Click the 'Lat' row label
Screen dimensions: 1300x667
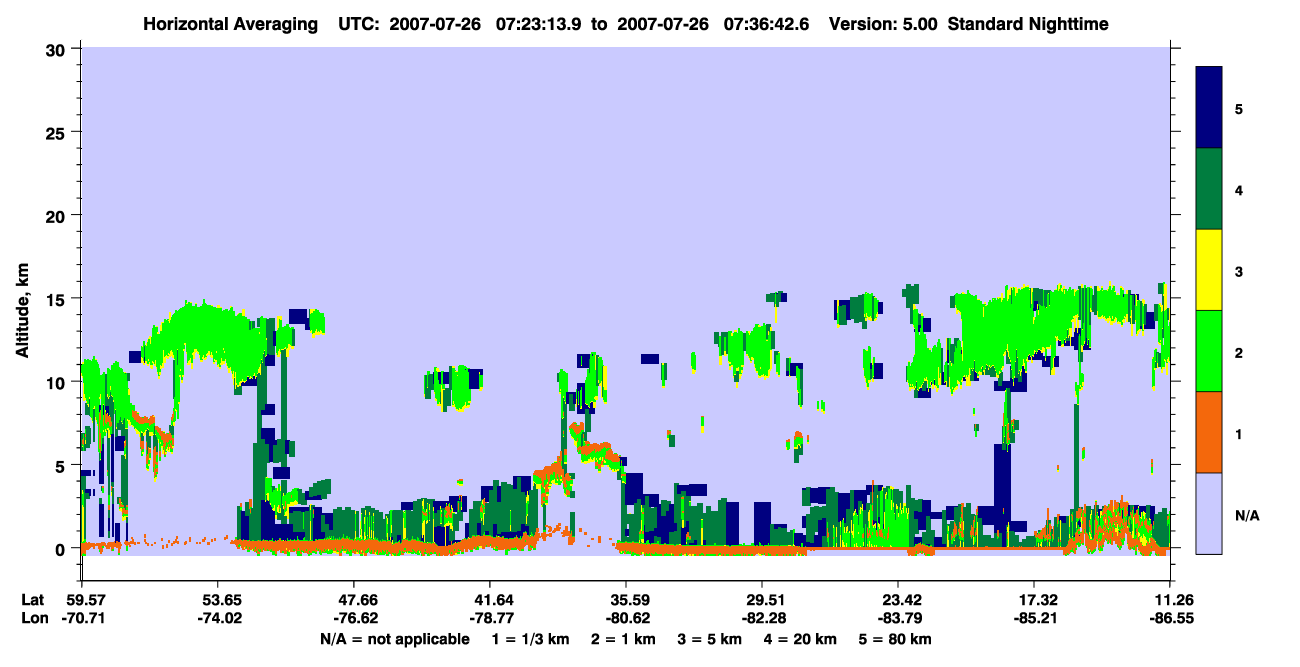click(x=33, y=600)
